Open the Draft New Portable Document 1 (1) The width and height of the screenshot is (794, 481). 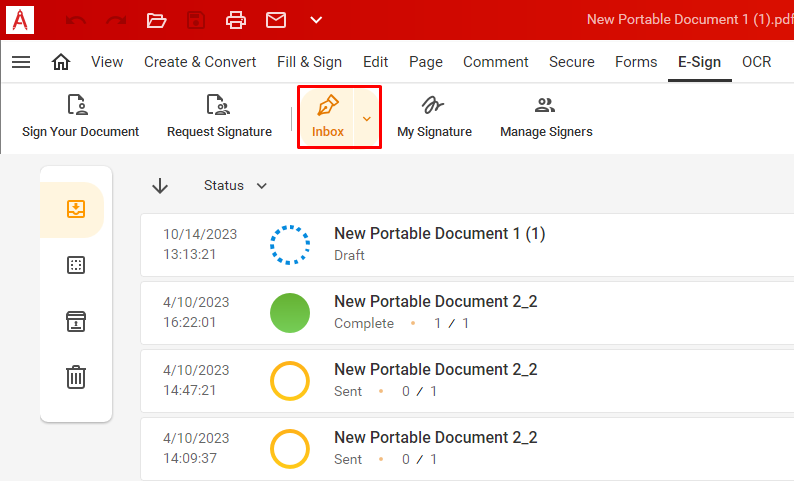[x=467, y=245]
